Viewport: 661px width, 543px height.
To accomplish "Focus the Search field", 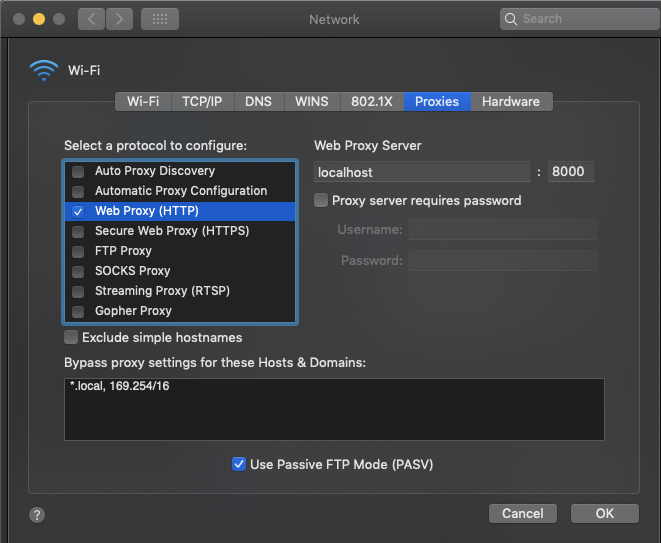I will (x=582, y=19).
